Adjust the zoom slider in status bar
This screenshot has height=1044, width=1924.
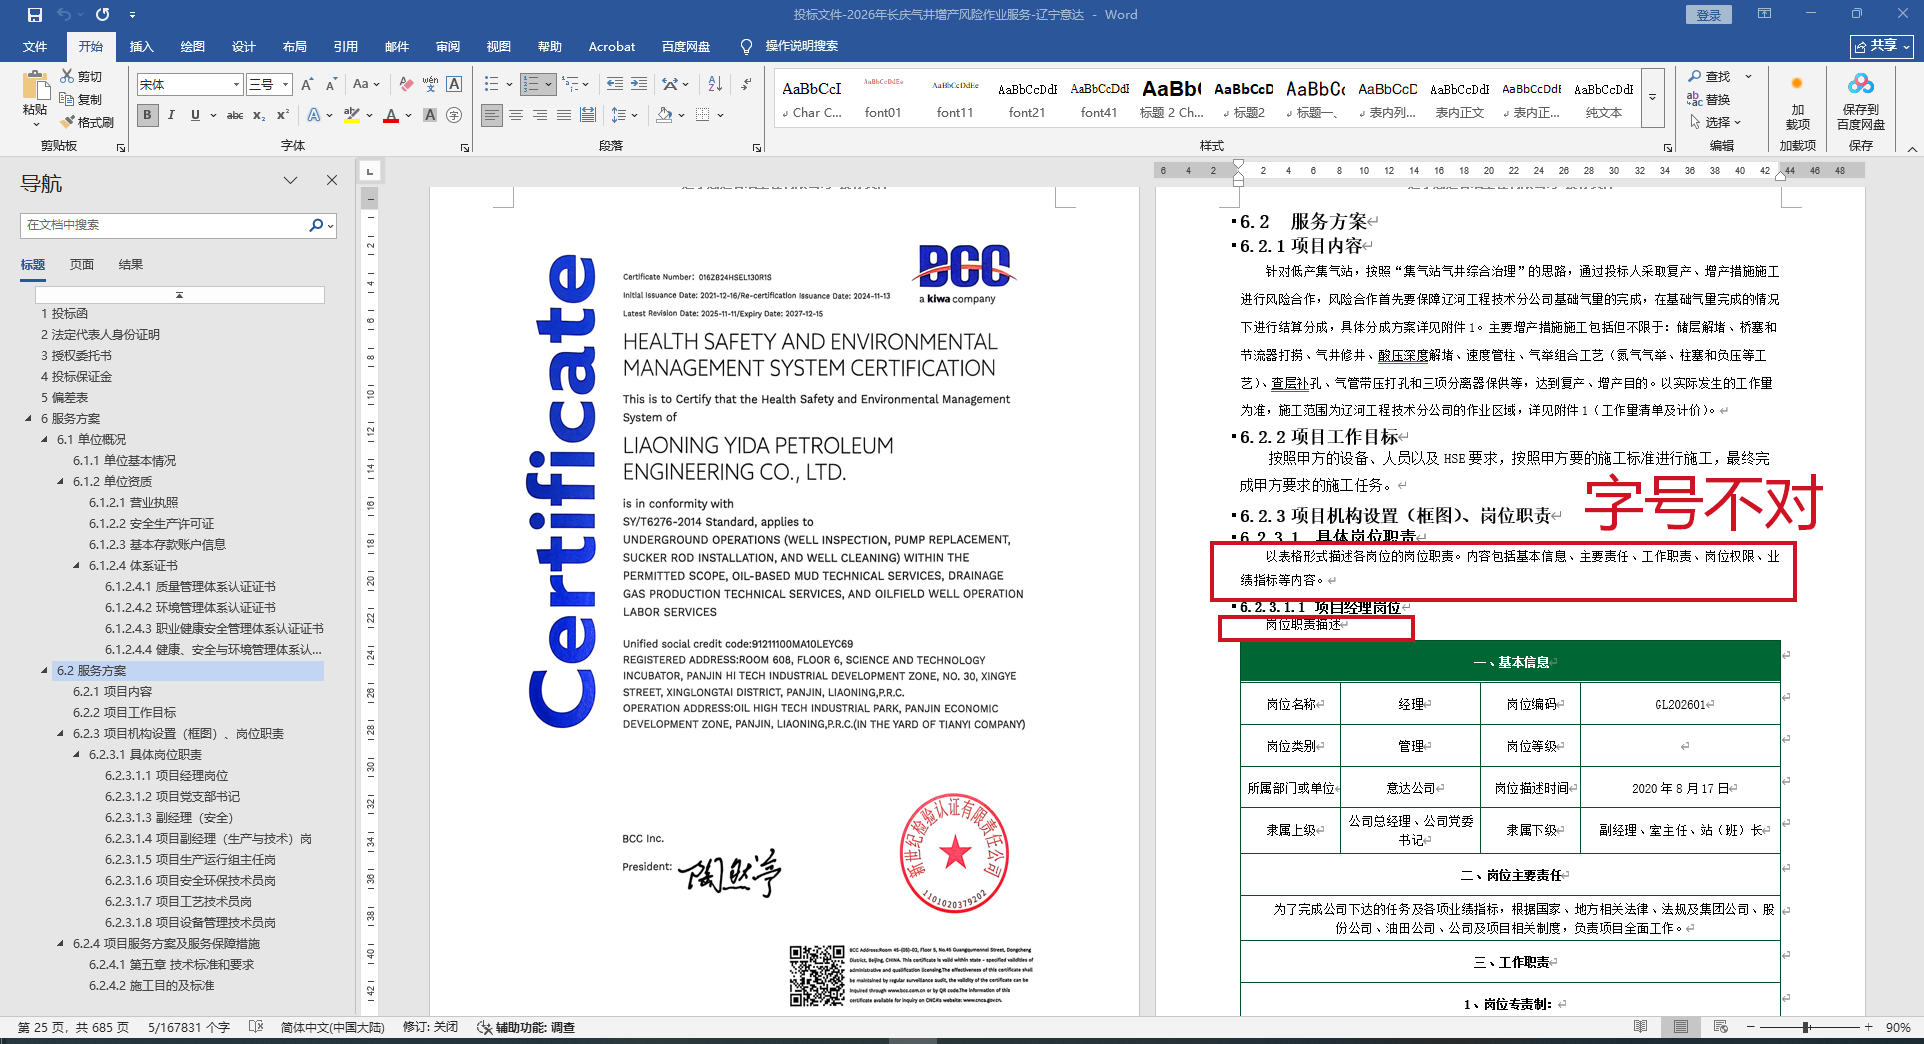coord(1807,1027)
